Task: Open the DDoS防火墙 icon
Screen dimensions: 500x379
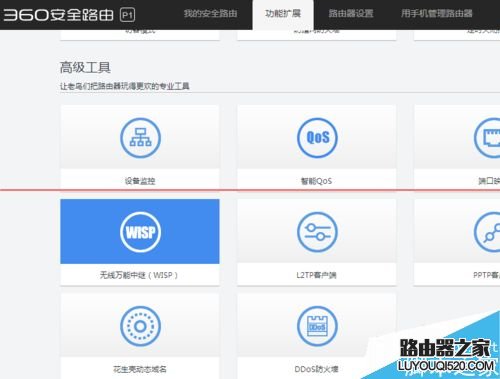Action: (317, 326)
